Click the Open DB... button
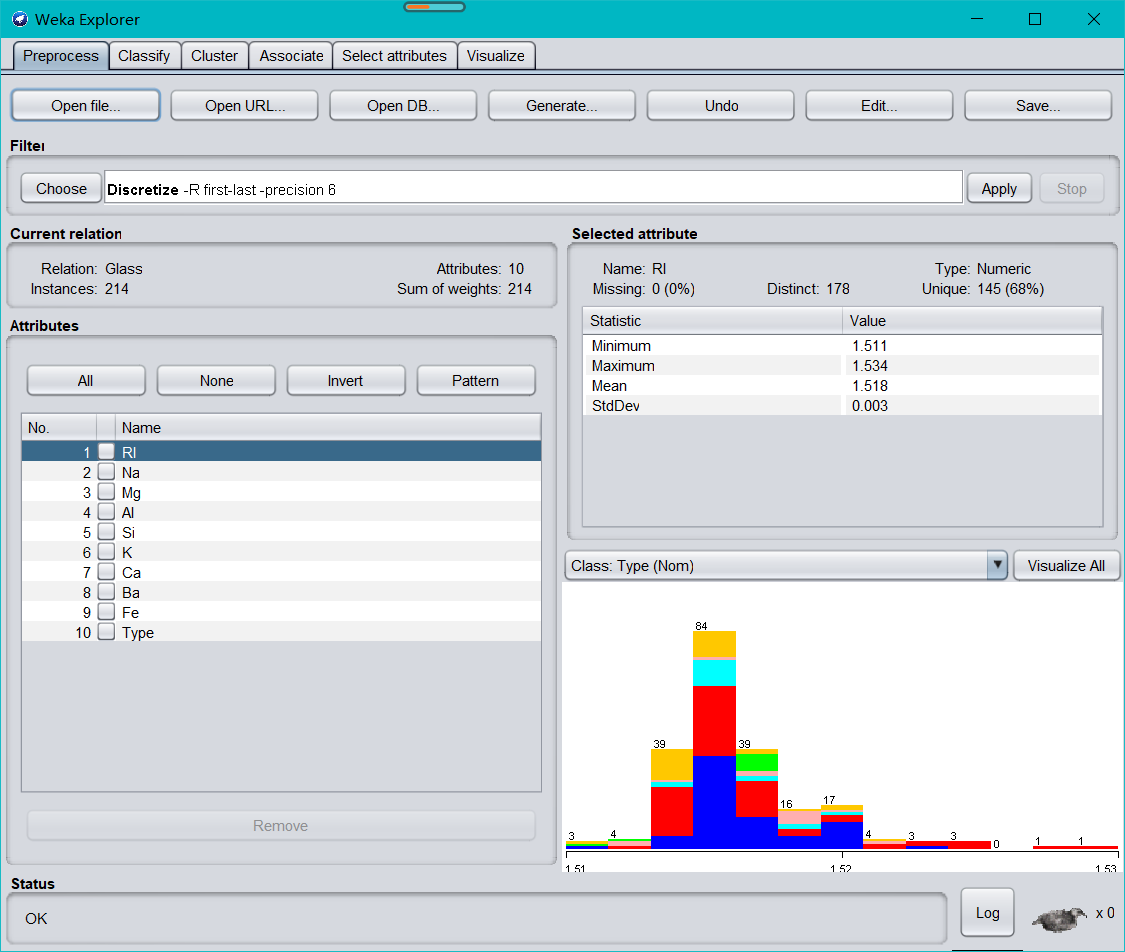 (x=403, y=105)
